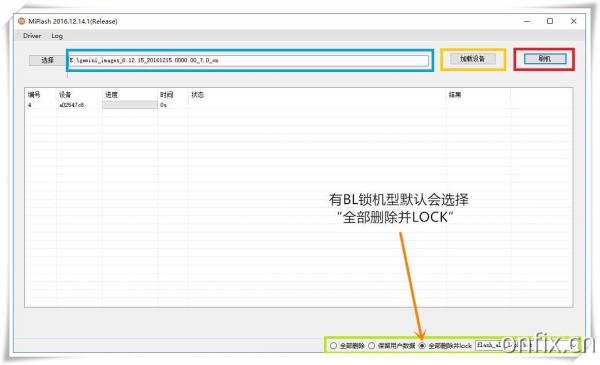Focus the firmware path input field
The image size is (600, 365).
(249, 60)
